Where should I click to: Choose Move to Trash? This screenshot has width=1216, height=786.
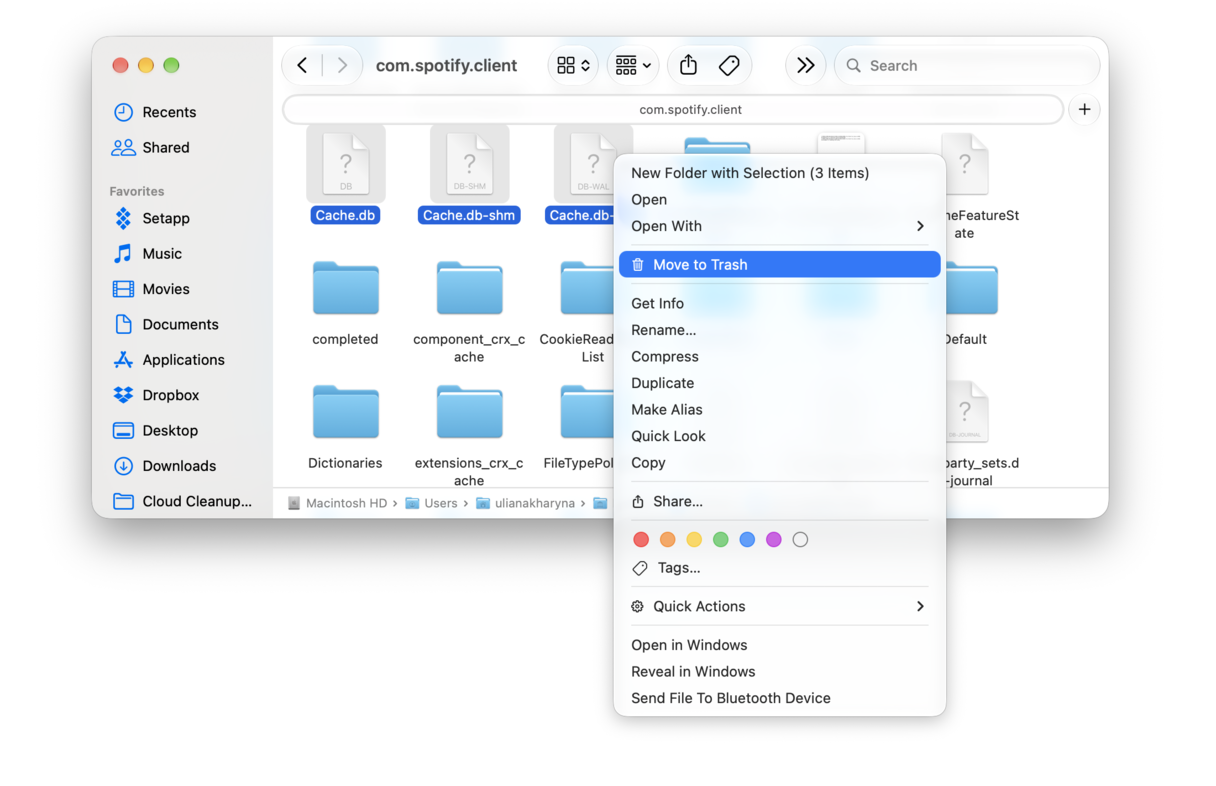click(x=780, y=264)
